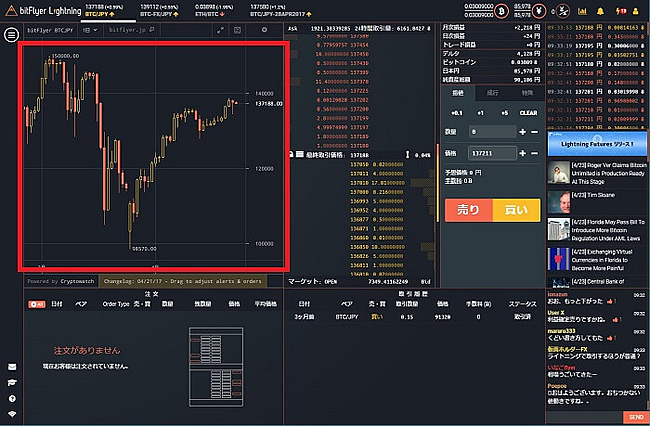650x426 pixels.
Task: Like maruro333's chat message
Action: [x=611, y=338]
